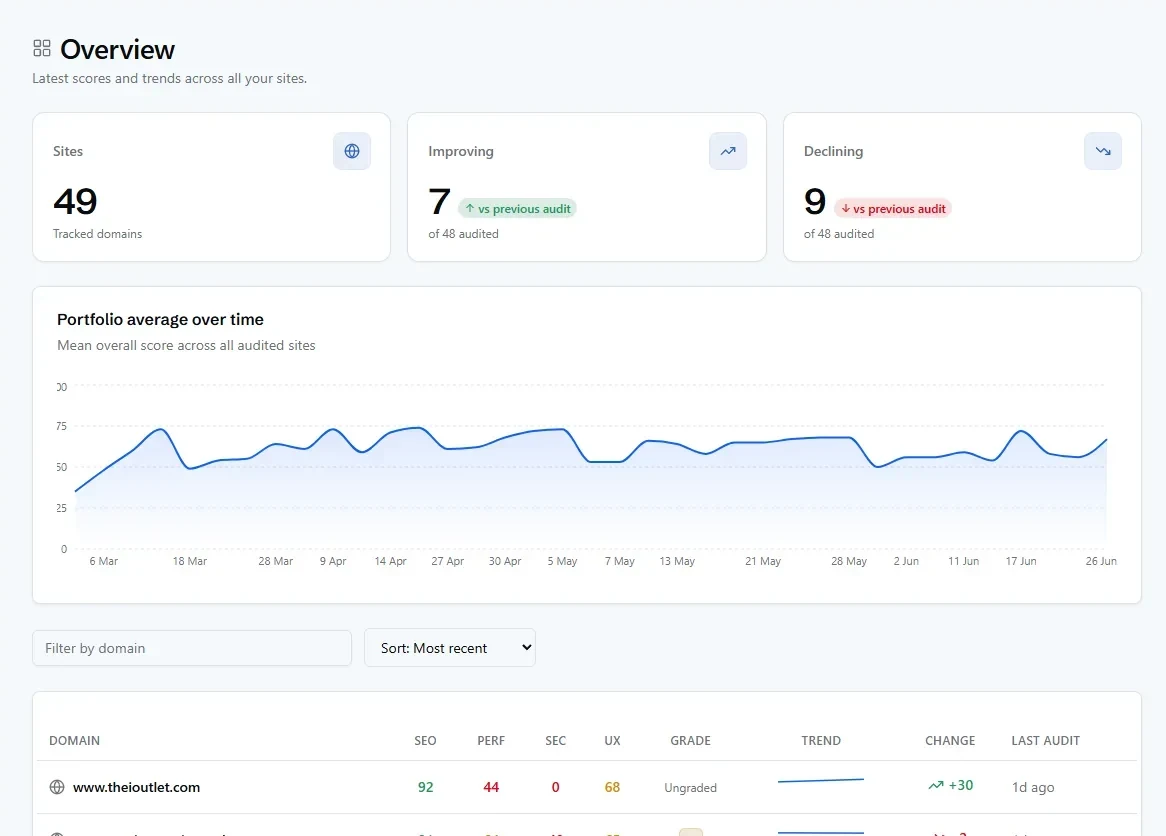Click the Sites count 49
The height and width of the screenshot is (836, 1166).
click(75, 202)
